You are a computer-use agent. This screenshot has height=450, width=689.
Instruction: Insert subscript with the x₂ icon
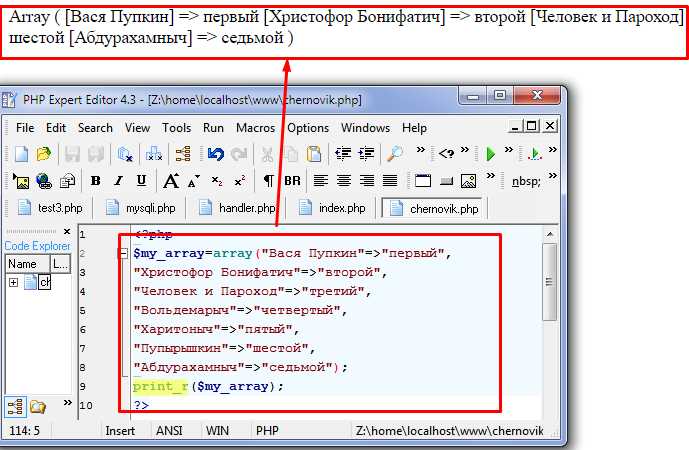coord(217,181)
